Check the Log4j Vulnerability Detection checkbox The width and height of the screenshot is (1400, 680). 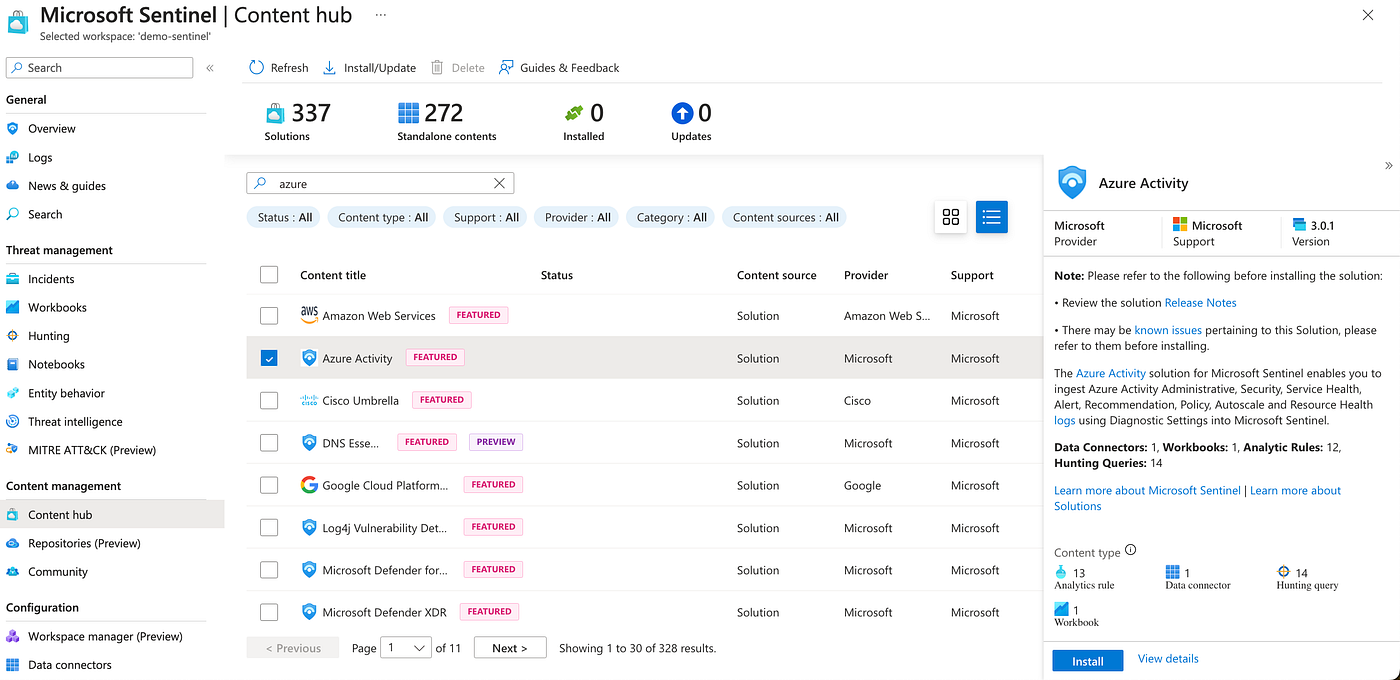(269, 527)
